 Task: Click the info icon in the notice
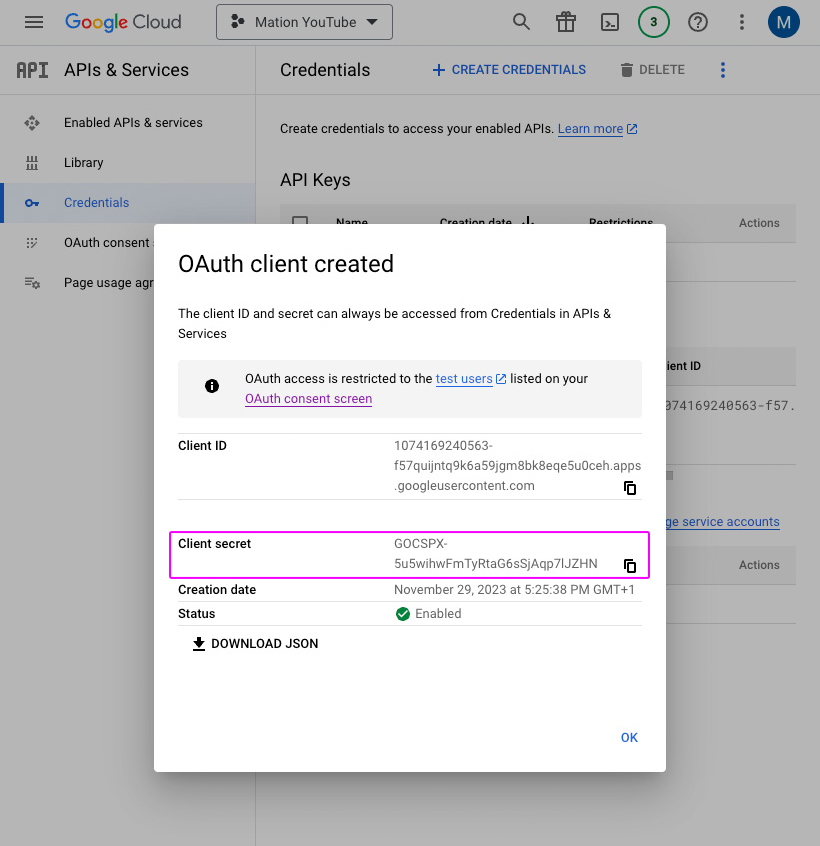point(212,386)
